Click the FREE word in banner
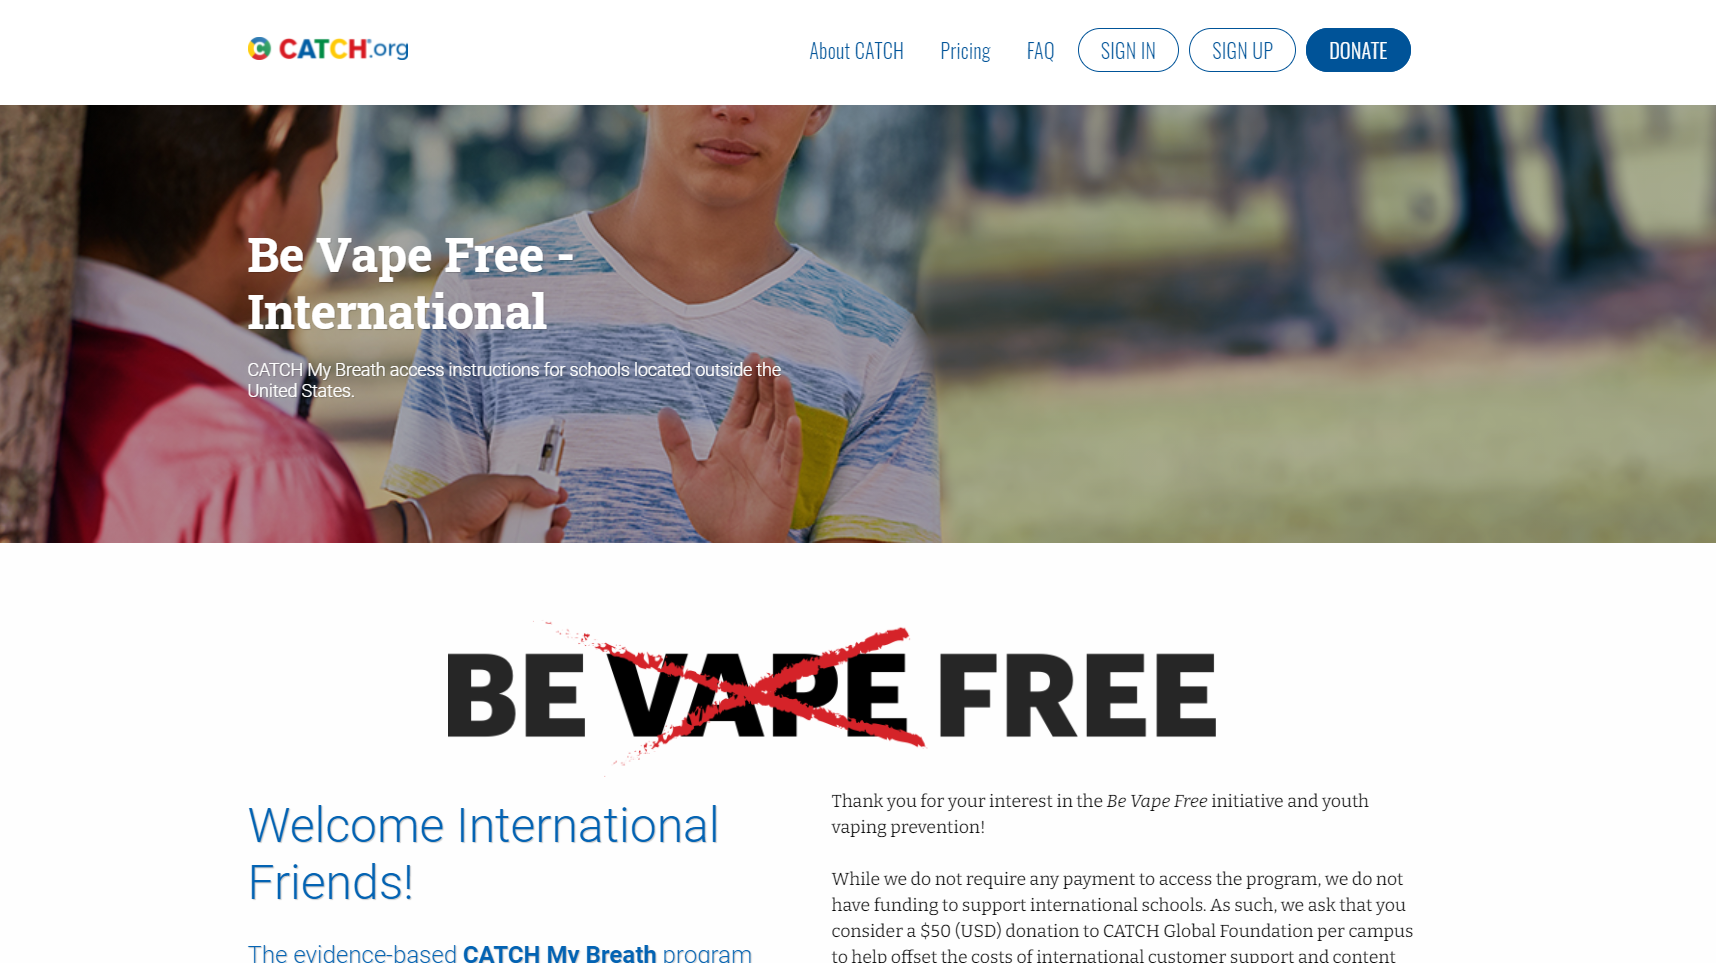The width and height of the screenshot is (1716, 963). 1077,695
